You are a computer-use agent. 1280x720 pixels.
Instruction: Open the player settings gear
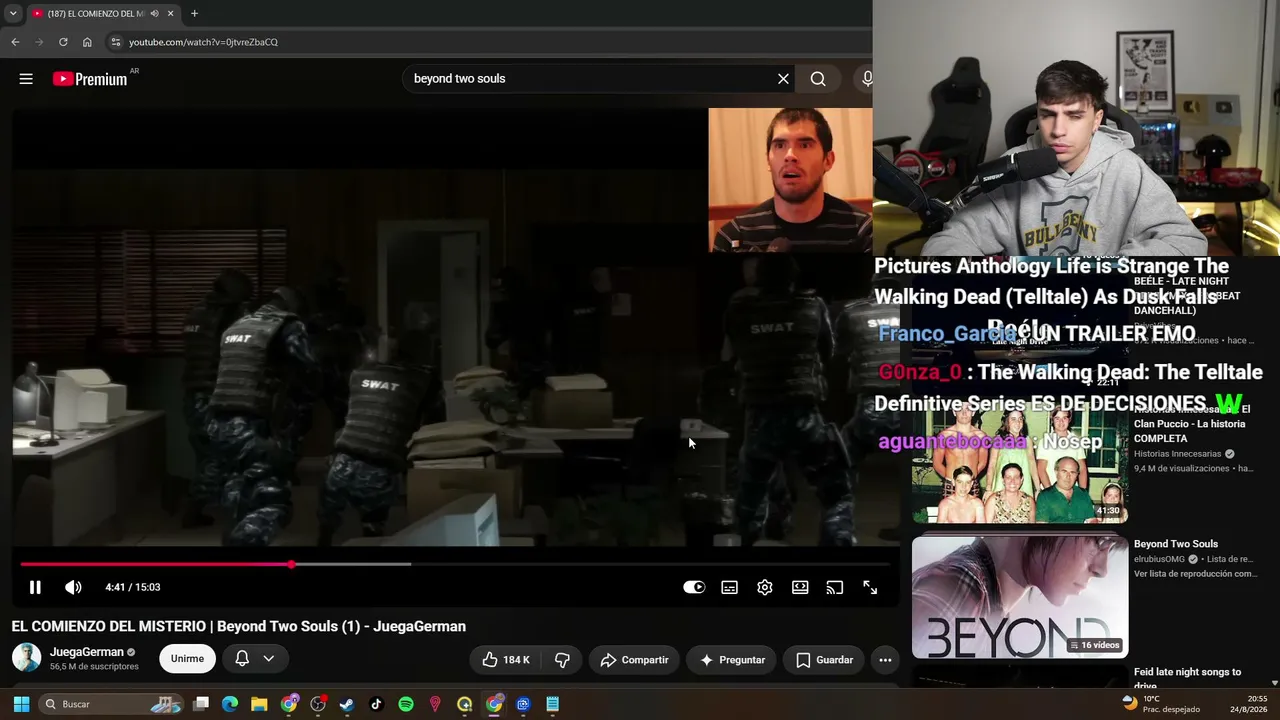[x=765, y=587]
